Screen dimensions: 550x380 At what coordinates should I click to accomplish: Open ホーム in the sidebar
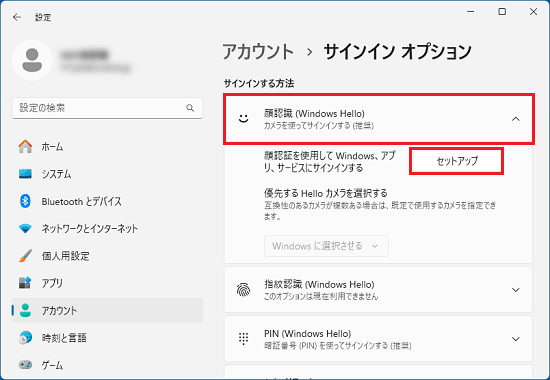coord(107,146)
